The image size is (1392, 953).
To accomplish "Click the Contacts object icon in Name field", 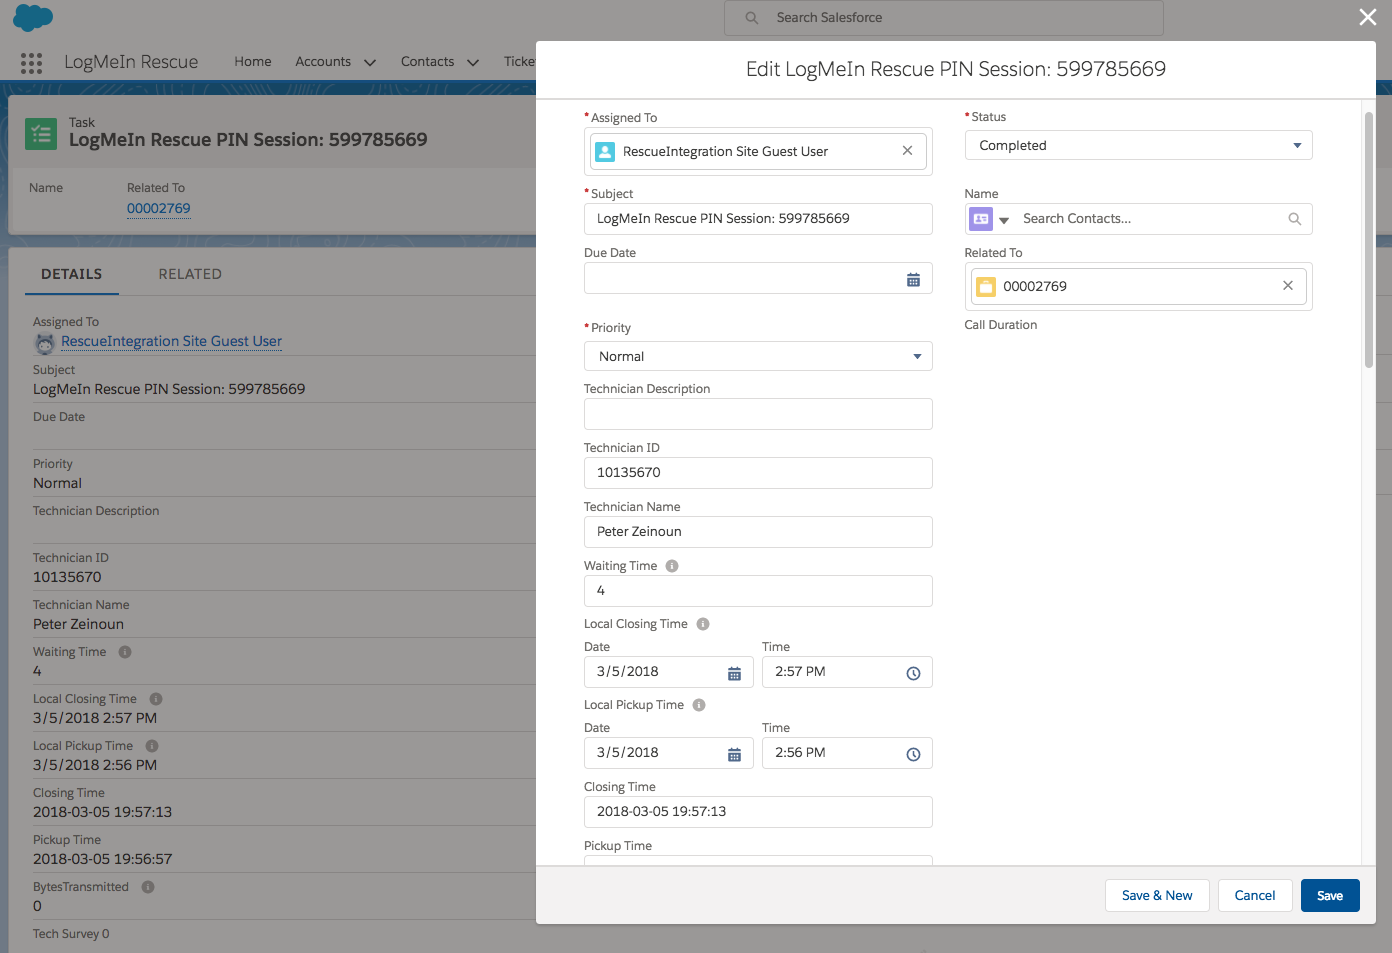I will (x=981, y=219).
